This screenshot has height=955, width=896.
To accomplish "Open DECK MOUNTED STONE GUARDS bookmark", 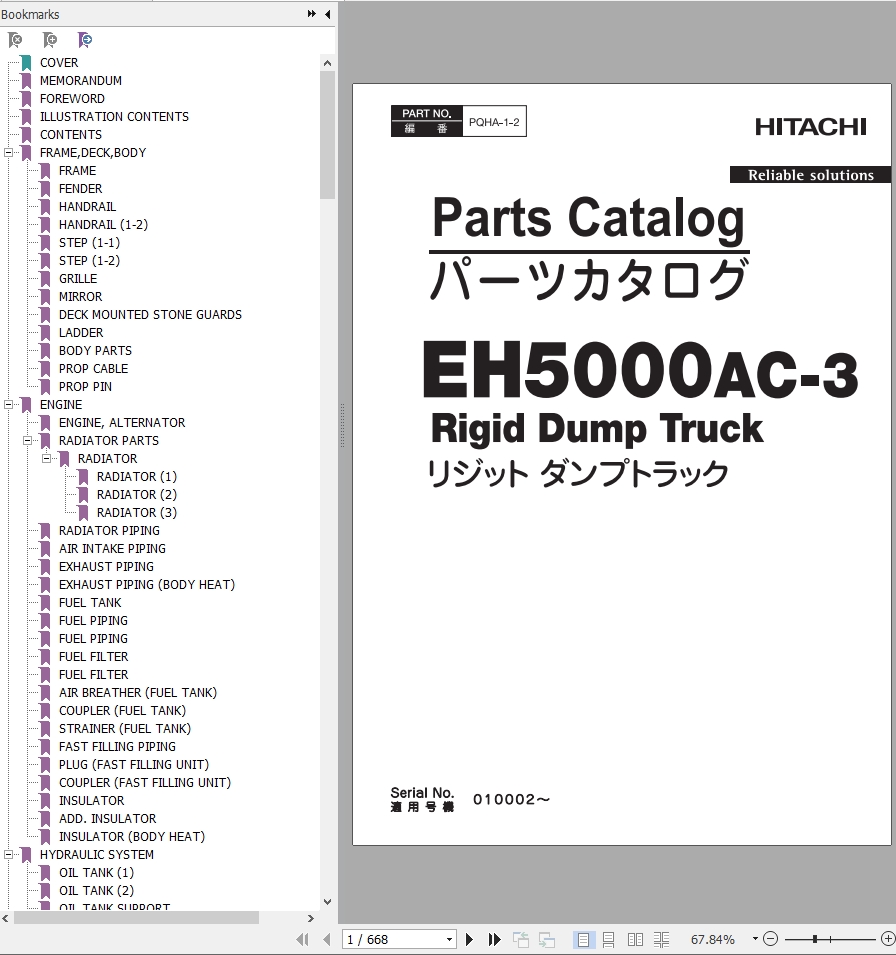I will 150,315.
